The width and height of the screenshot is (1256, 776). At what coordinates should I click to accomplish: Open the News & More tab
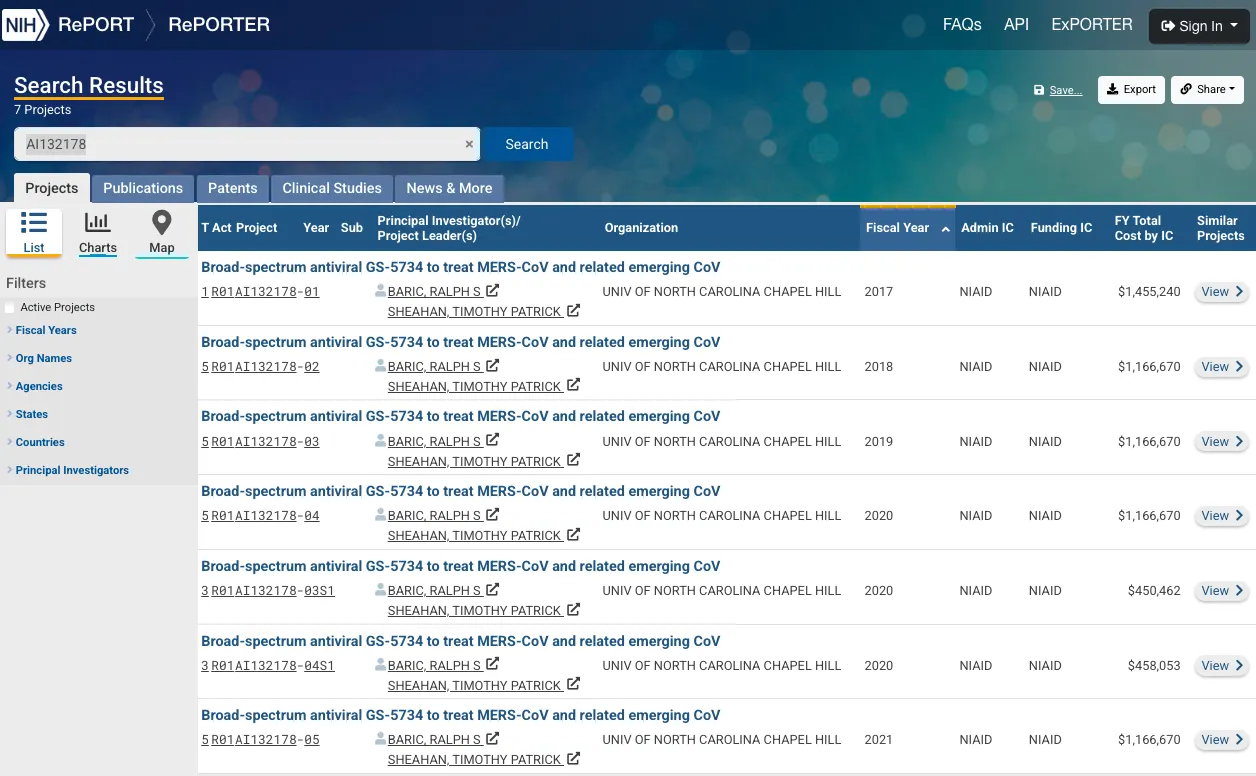(449, 188)
